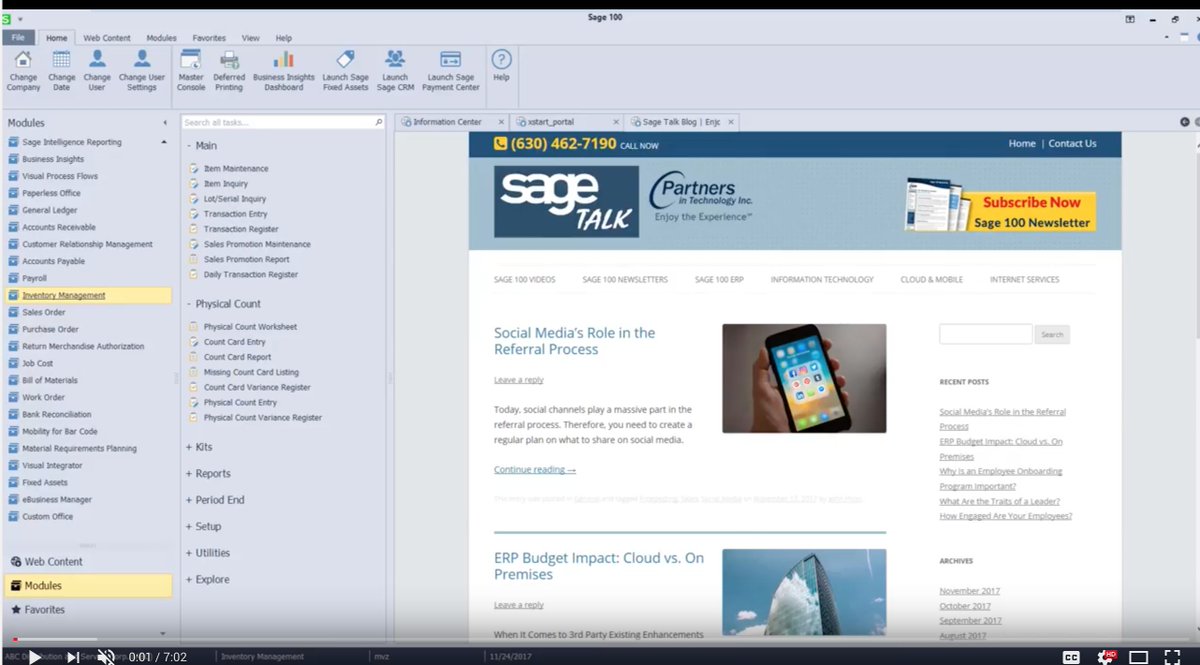1200x665 pixels.
Task: Click the search magnifier in task search
Action: point(378,122)
